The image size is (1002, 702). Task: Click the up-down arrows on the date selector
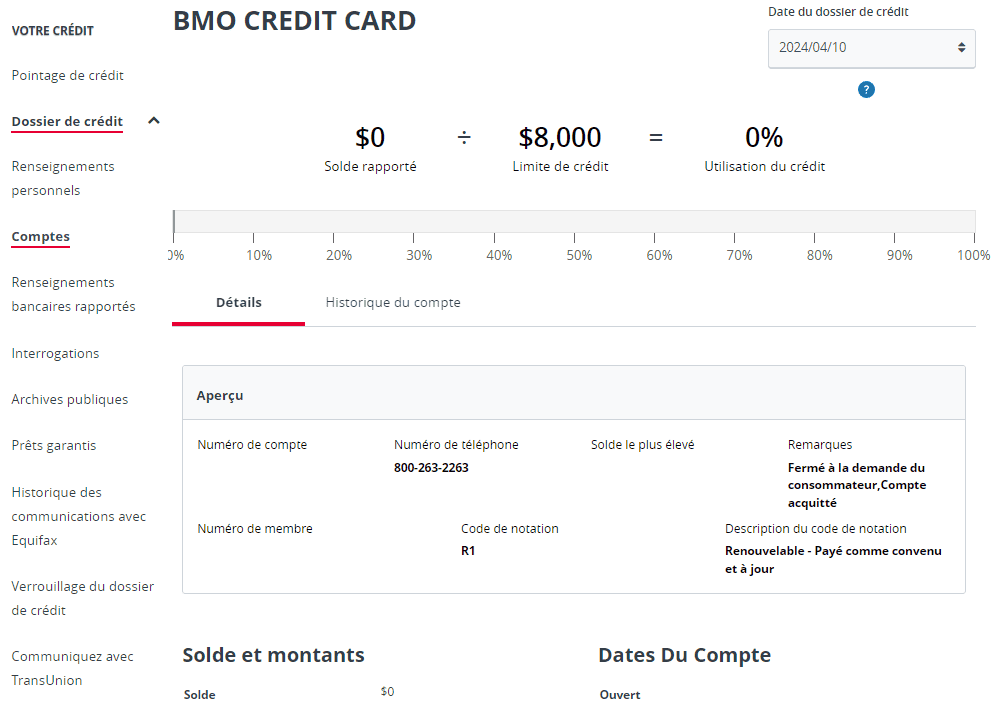(963, 48)
